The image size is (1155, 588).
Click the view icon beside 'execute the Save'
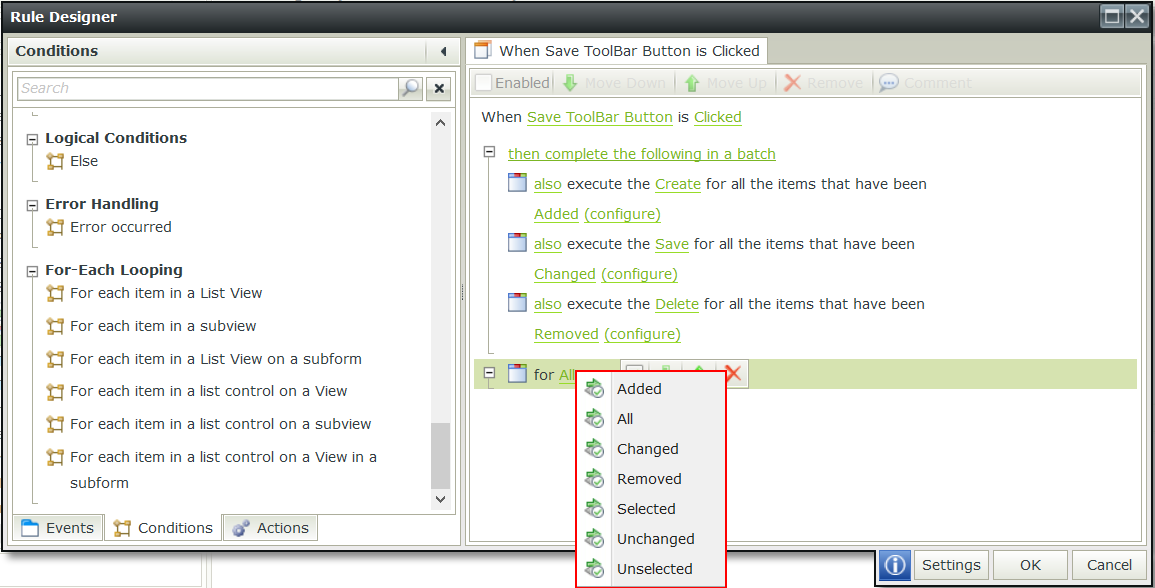pyautogui.click(x=518, y=242)
